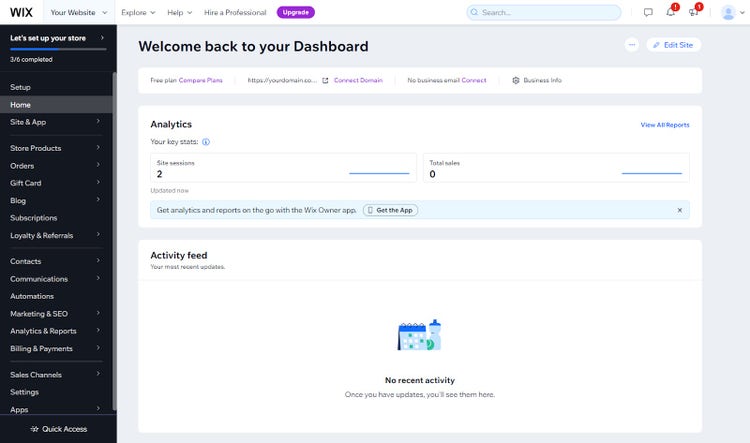This screenshot has width=750, height=443.
Task: Click the View All Reports link
Action: click(x=665, y=125)
